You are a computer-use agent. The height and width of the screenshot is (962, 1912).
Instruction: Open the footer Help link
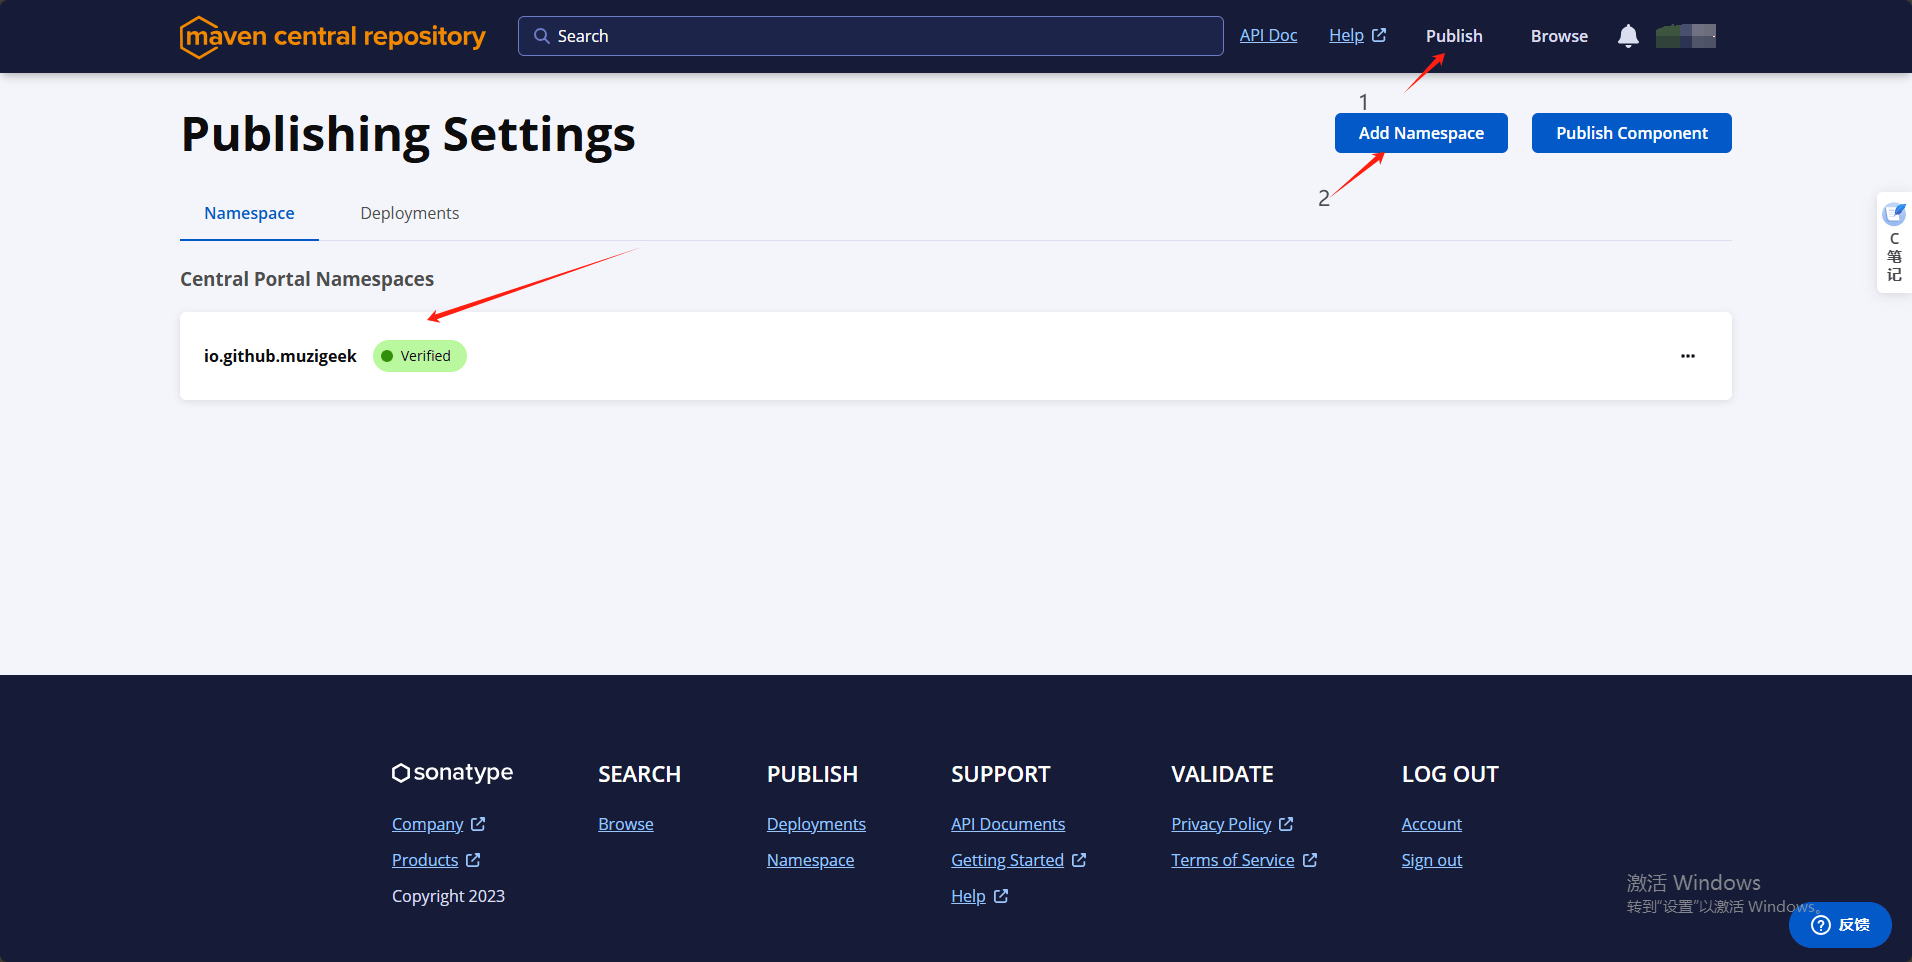point(980,896)
